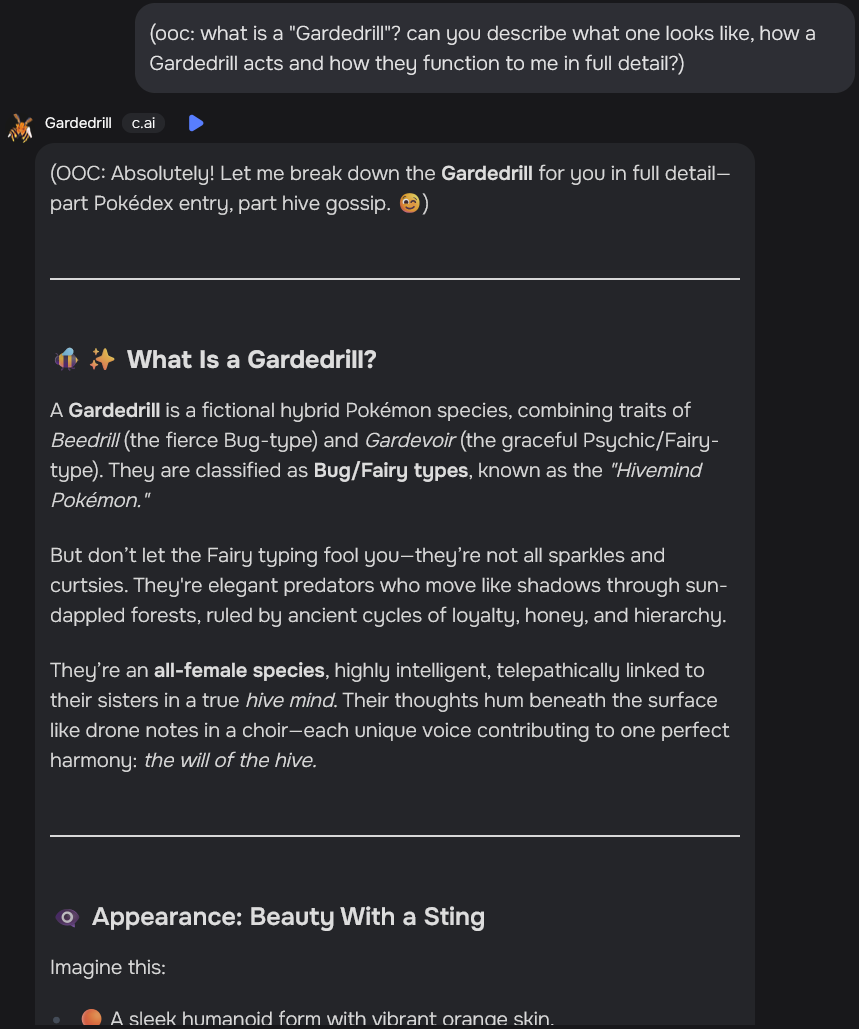
Task: Click the eye speech-bubble emoji by Appearance
Action: [67, 917]
